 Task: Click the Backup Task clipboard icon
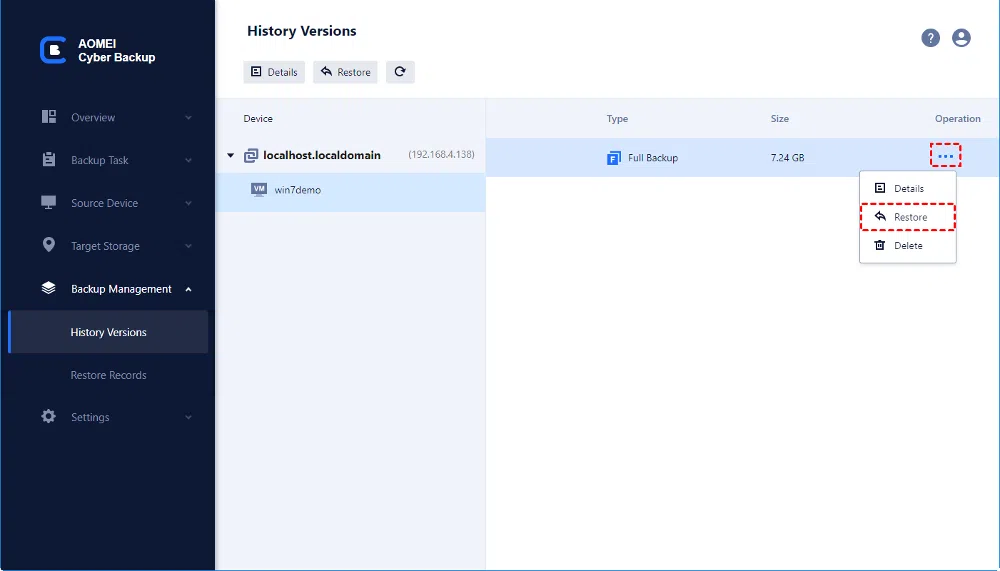49,159
